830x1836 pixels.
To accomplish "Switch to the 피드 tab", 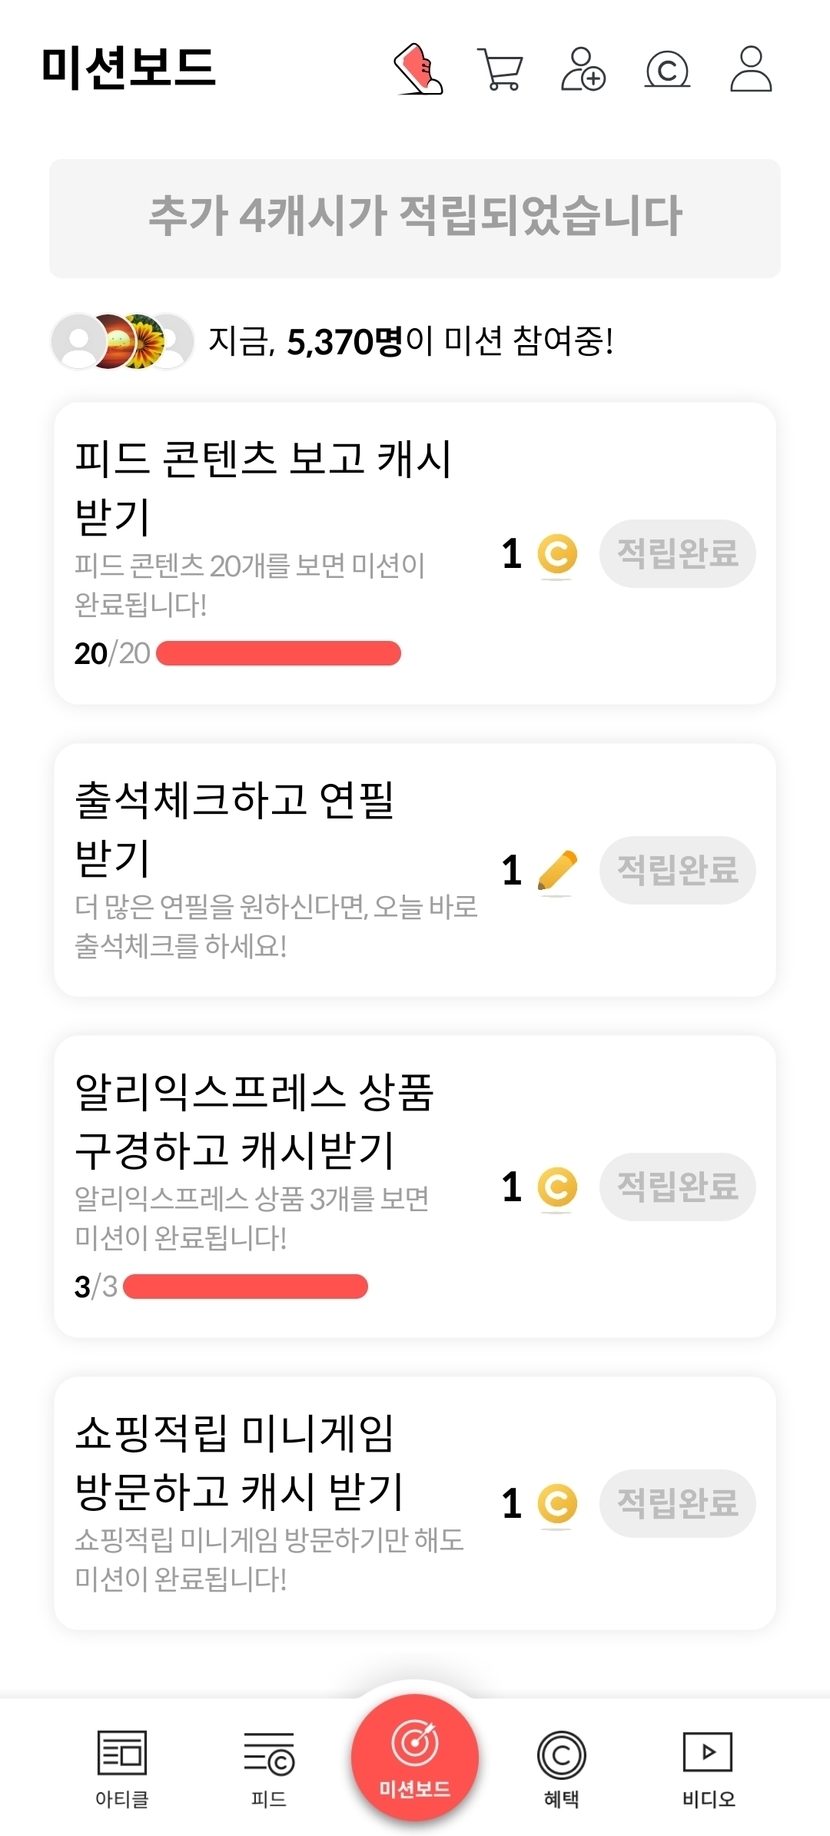I will 269,1768.
